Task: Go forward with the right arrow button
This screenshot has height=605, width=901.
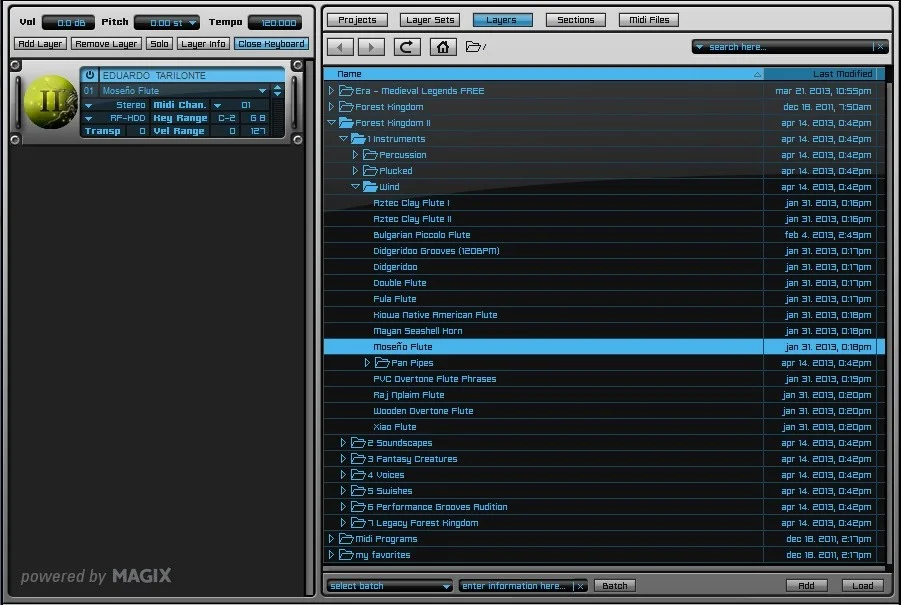Action: click(371, 47)
